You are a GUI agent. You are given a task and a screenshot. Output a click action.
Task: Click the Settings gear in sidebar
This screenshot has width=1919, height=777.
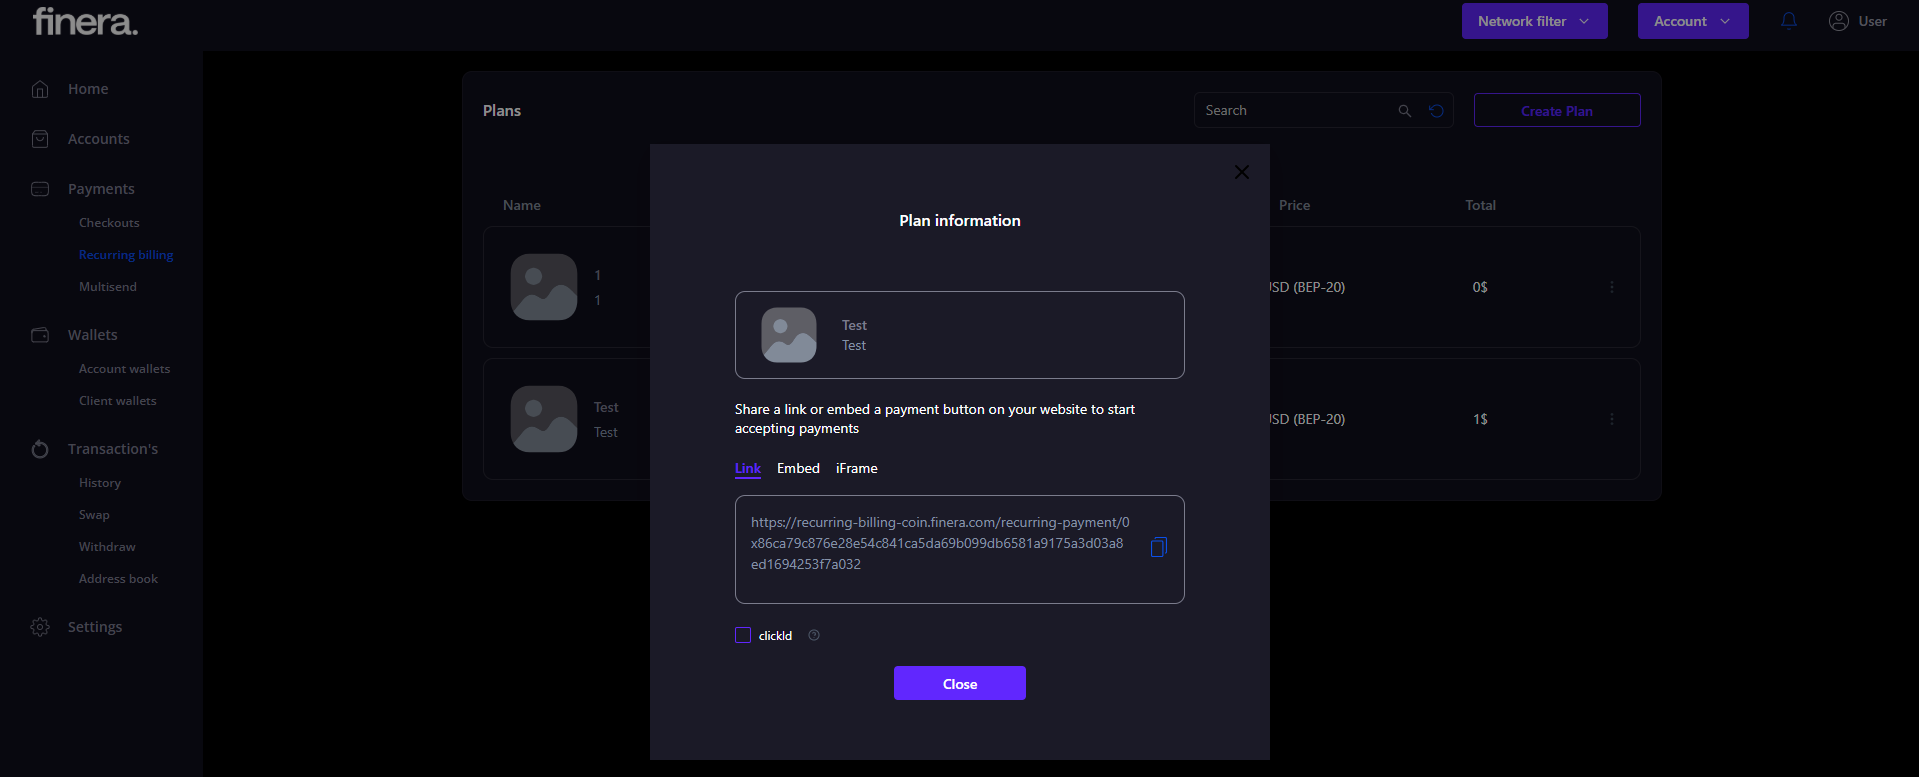click(40, 627)
